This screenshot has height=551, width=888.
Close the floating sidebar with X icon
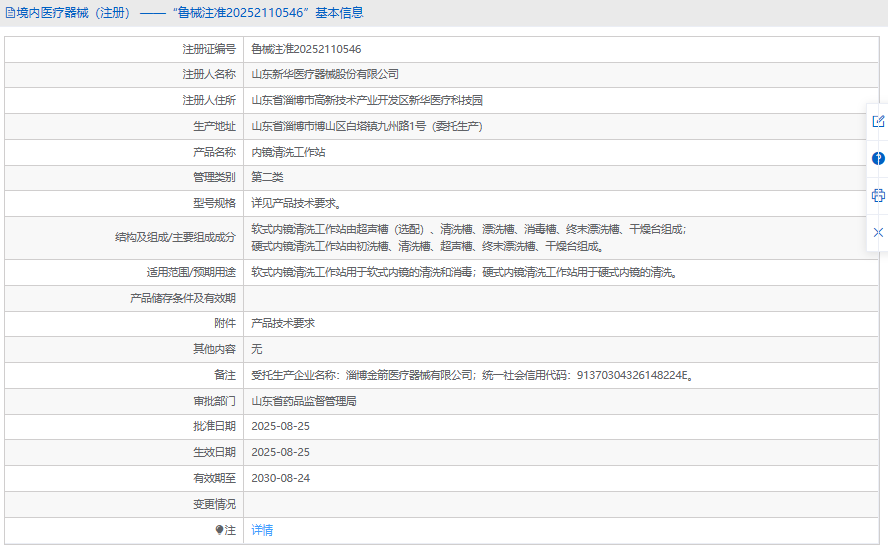878,232
